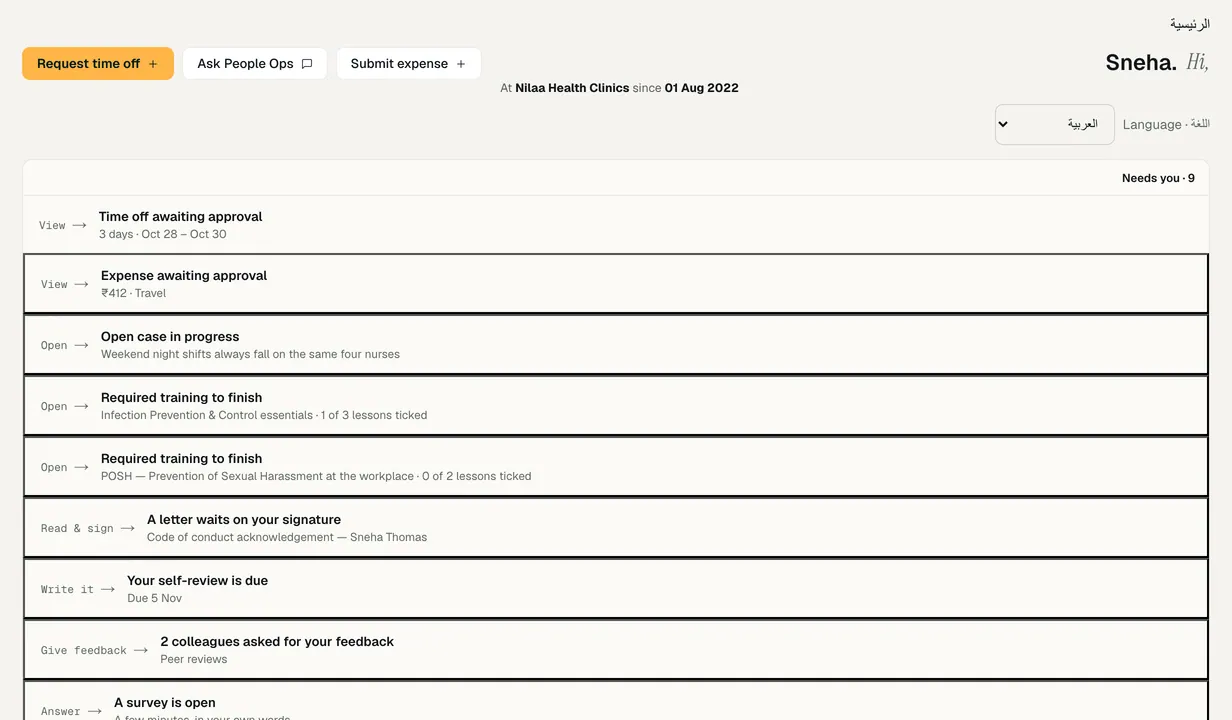Click Nilaa Health Clinics text
This screenshot has width=1232, height=720.
[x=572, y=88]
